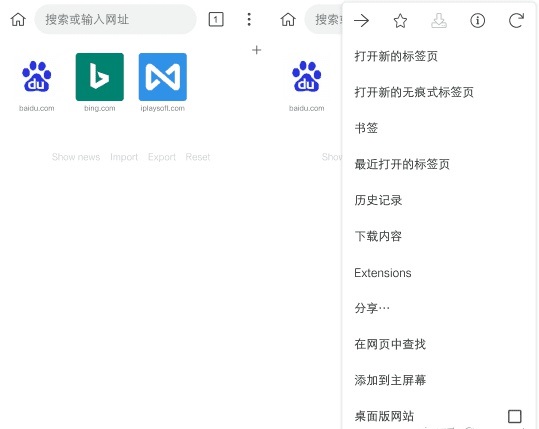
Task: Click the Reset link
Action: pyautogui.click(x=198, y=157)
